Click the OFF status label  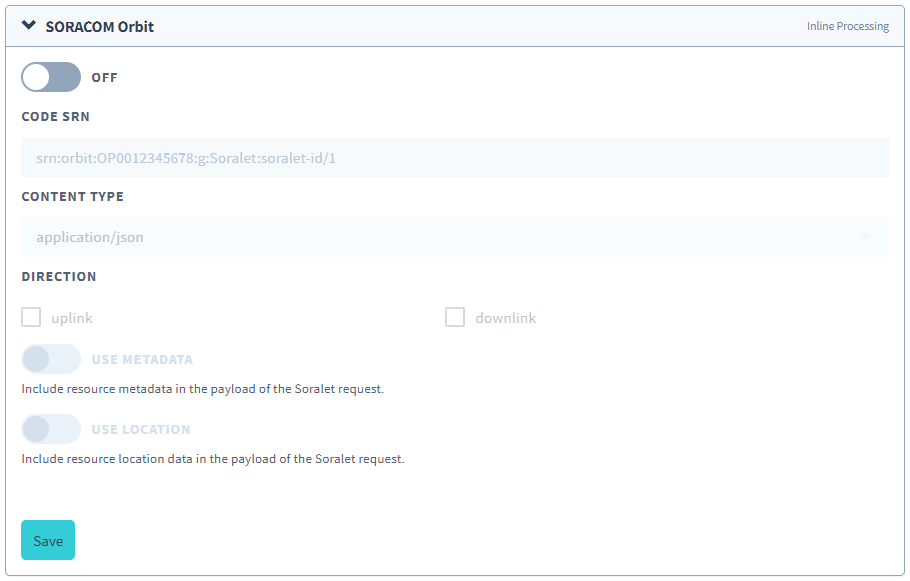104,78
